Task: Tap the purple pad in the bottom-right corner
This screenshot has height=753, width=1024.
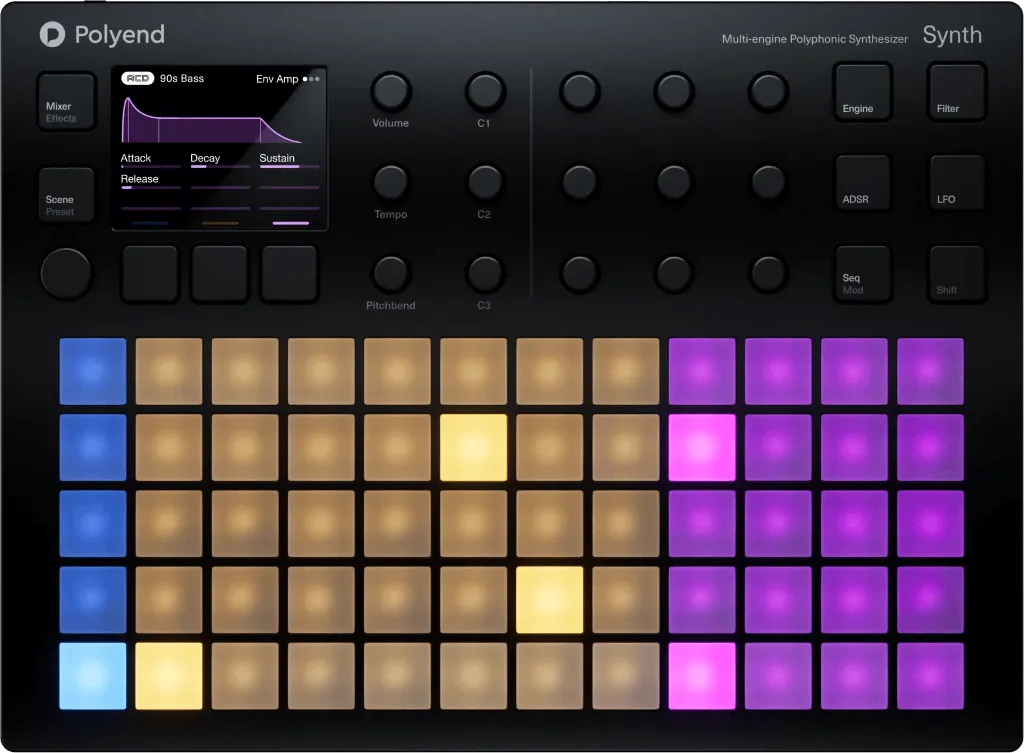Action: [x=931, y=676]
